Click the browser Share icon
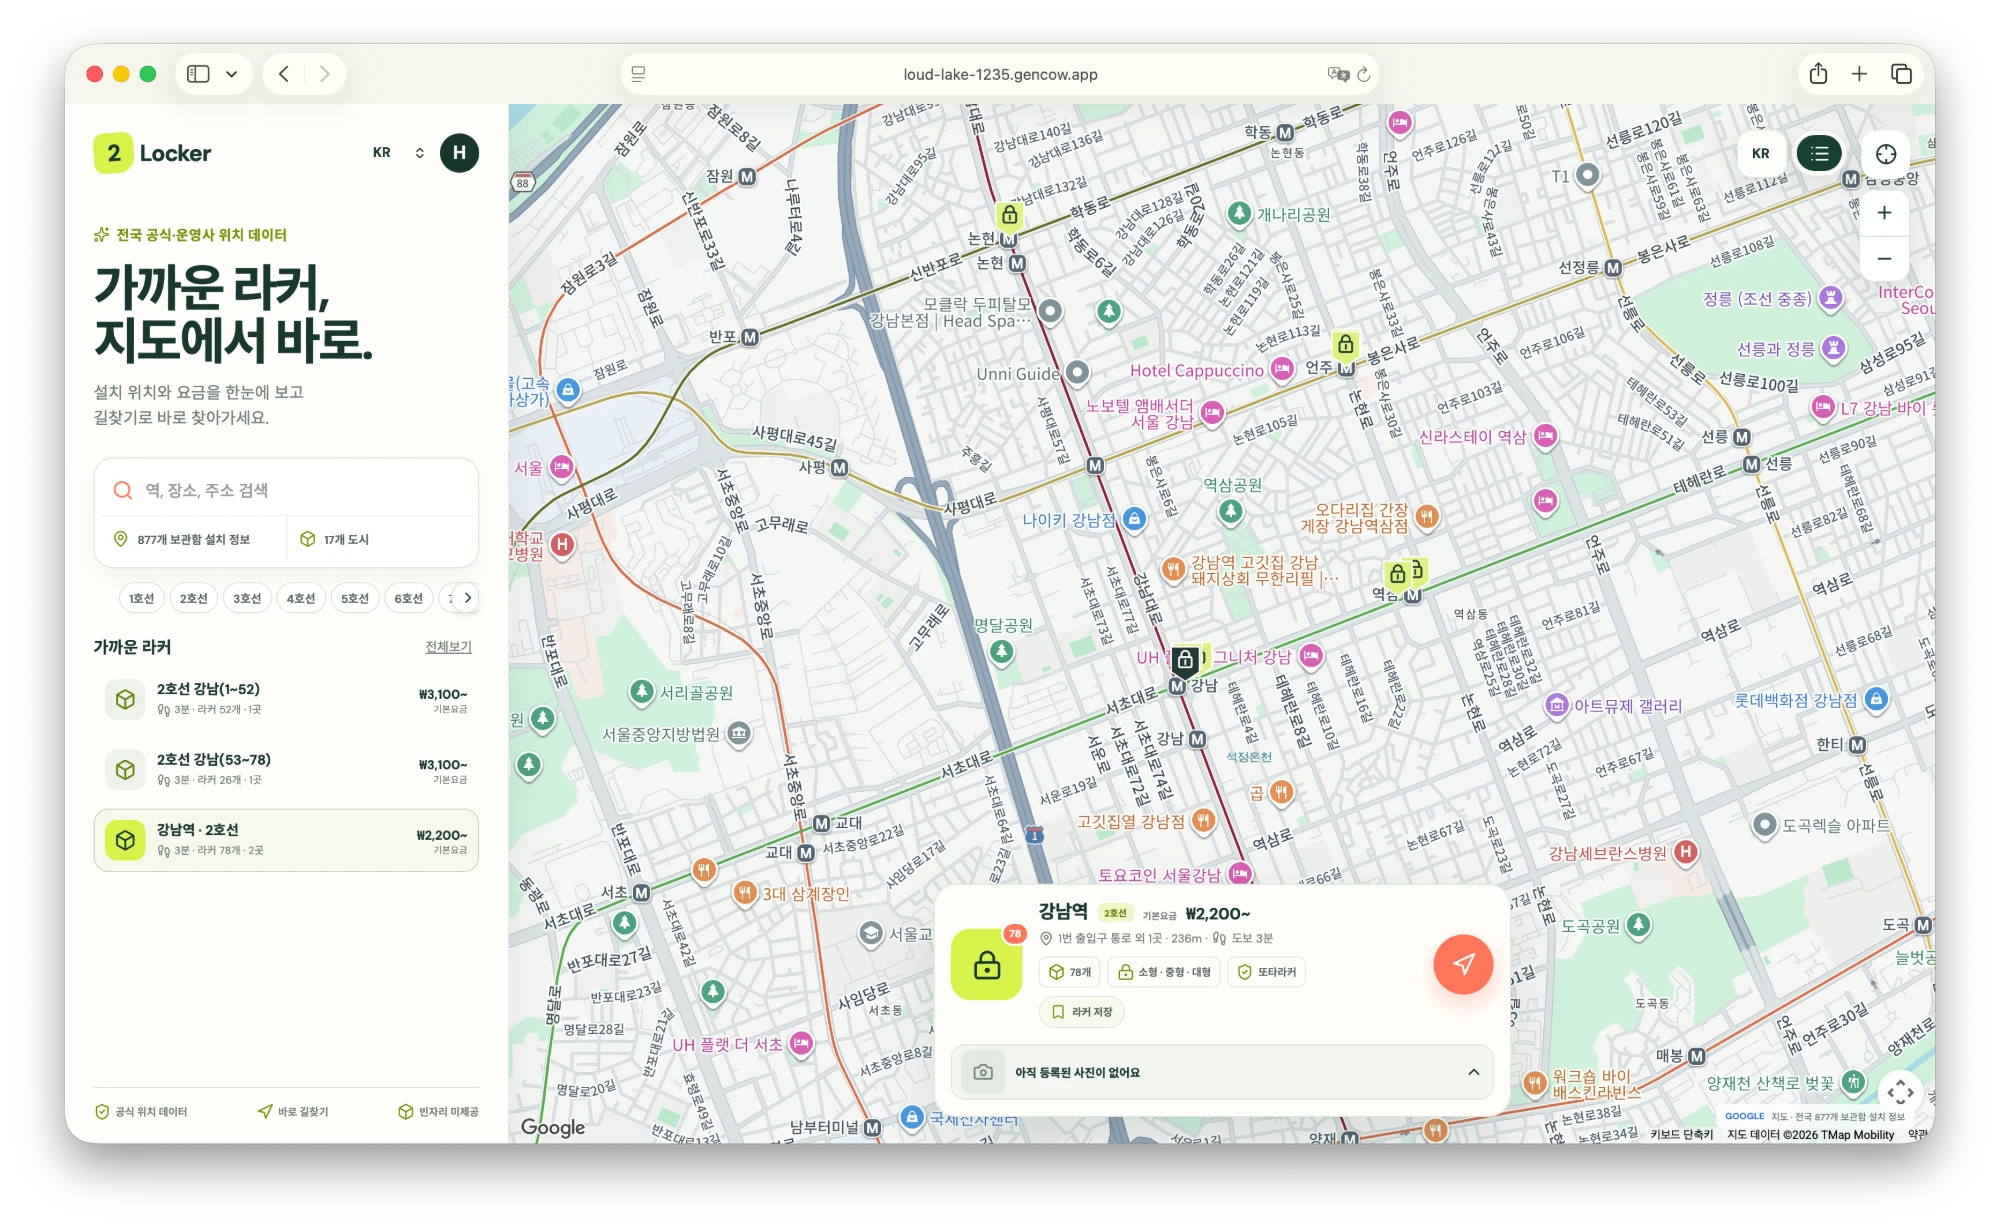The width and height of the screenshot is (2000, 1229). [x=1818, y=74]
